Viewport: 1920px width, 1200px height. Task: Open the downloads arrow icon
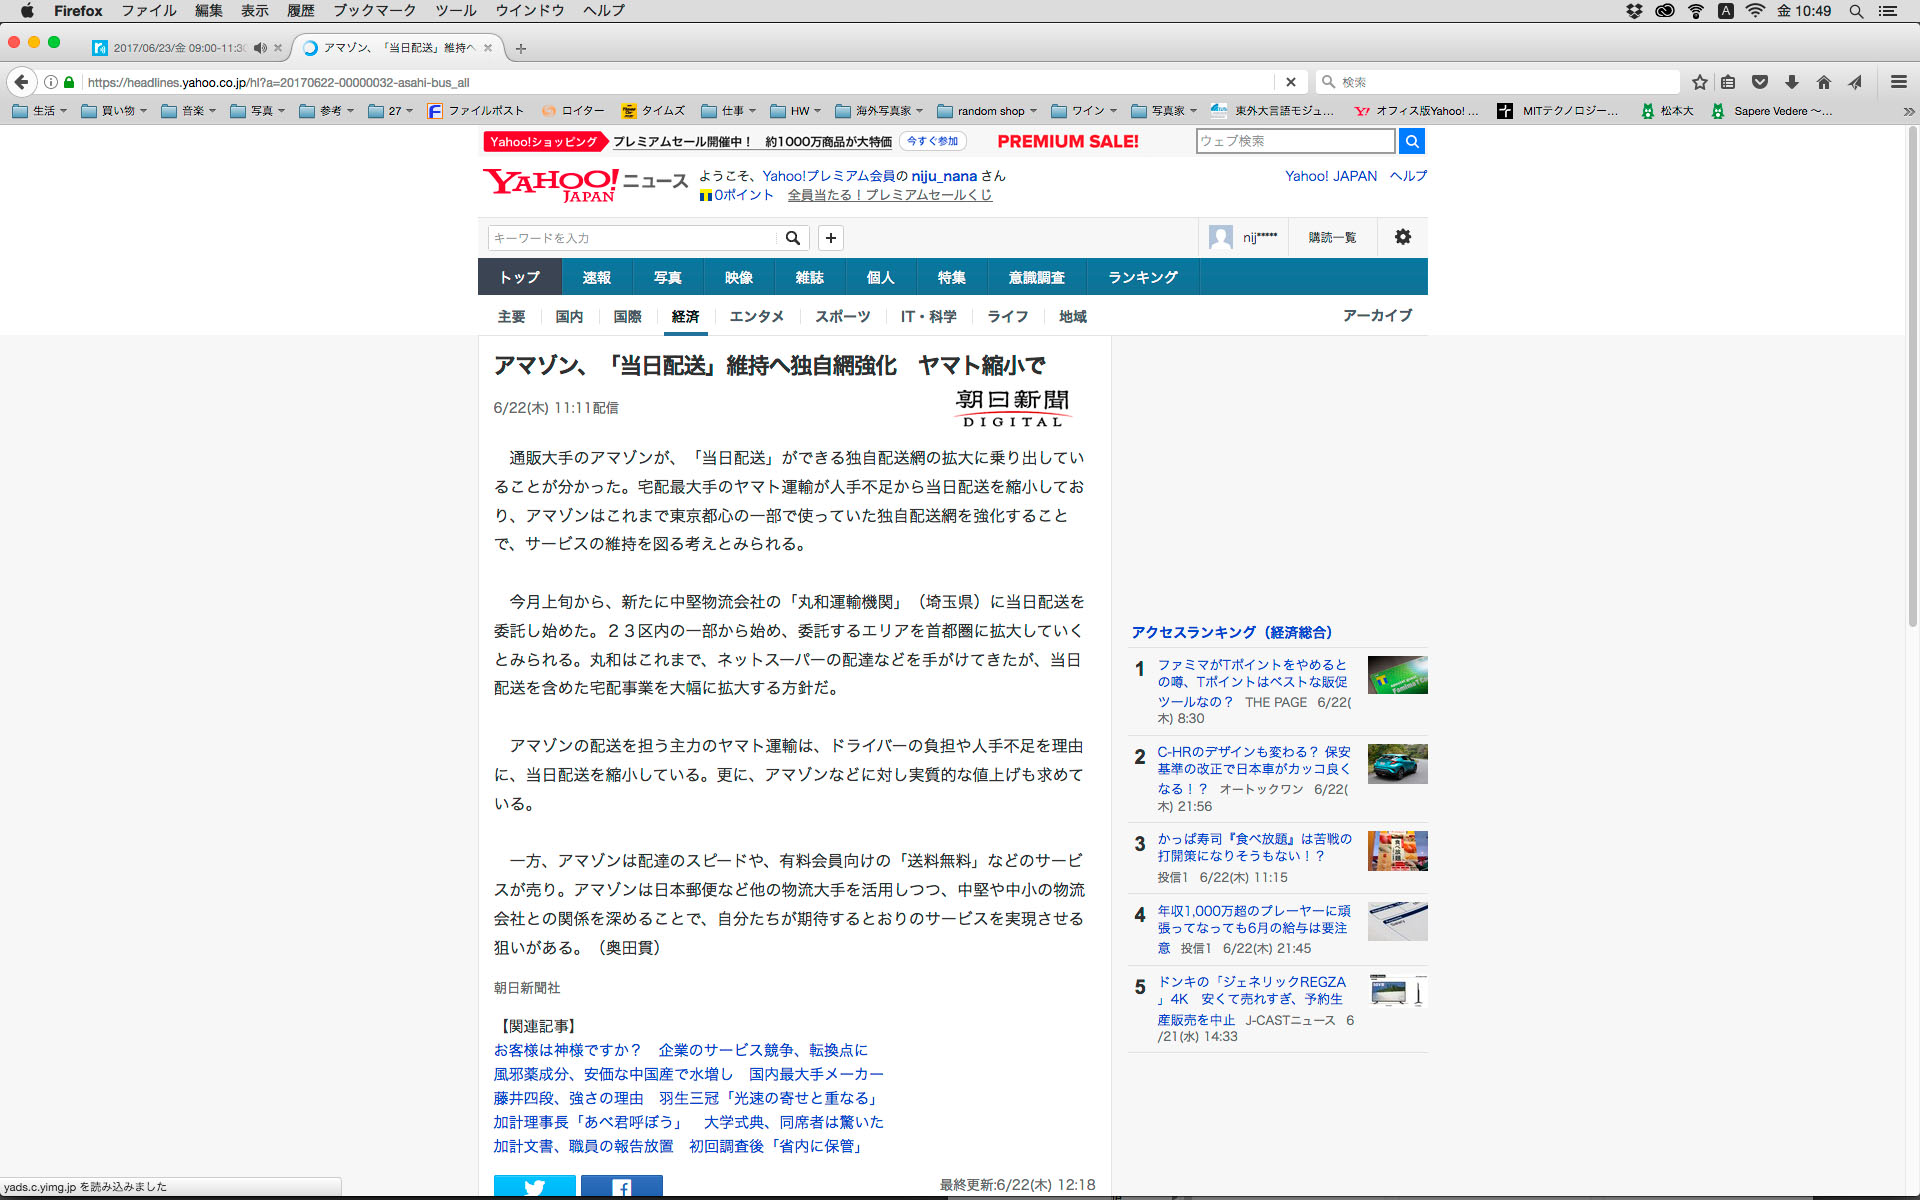click(1792, 82)
